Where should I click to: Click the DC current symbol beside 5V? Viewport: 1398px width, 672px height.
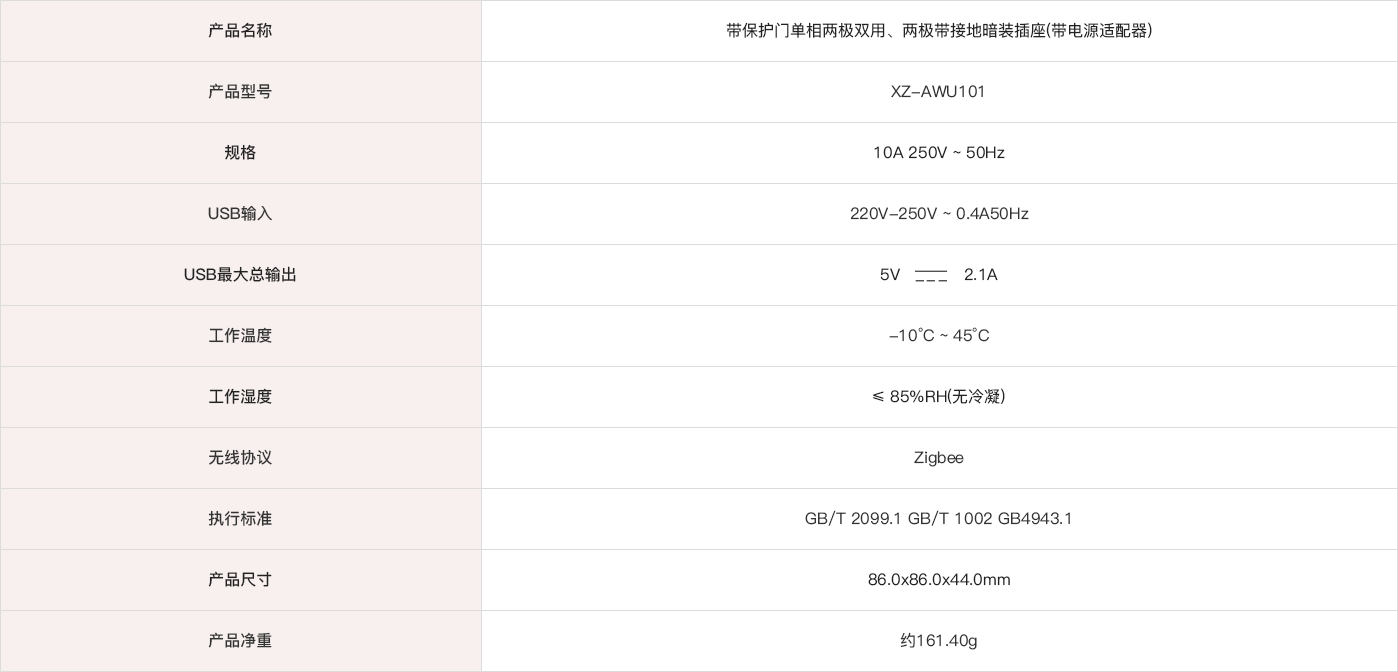[x=930, y=275]
